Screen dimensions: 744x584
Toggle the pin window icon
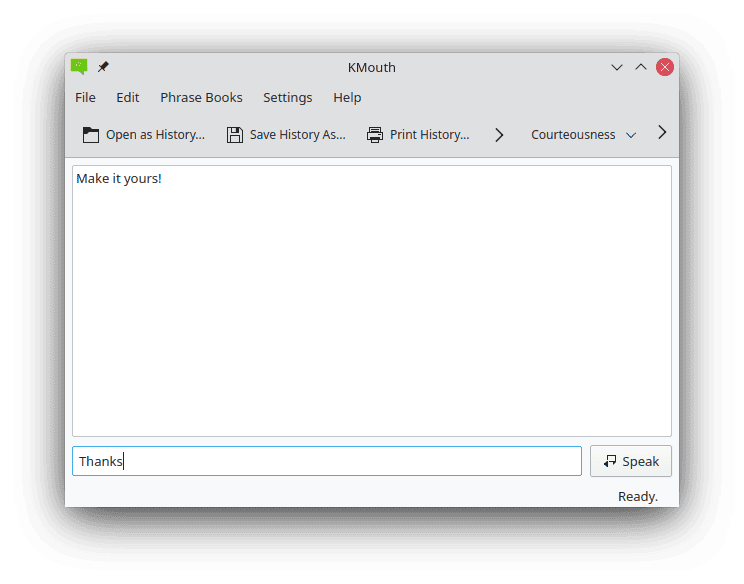103,67
